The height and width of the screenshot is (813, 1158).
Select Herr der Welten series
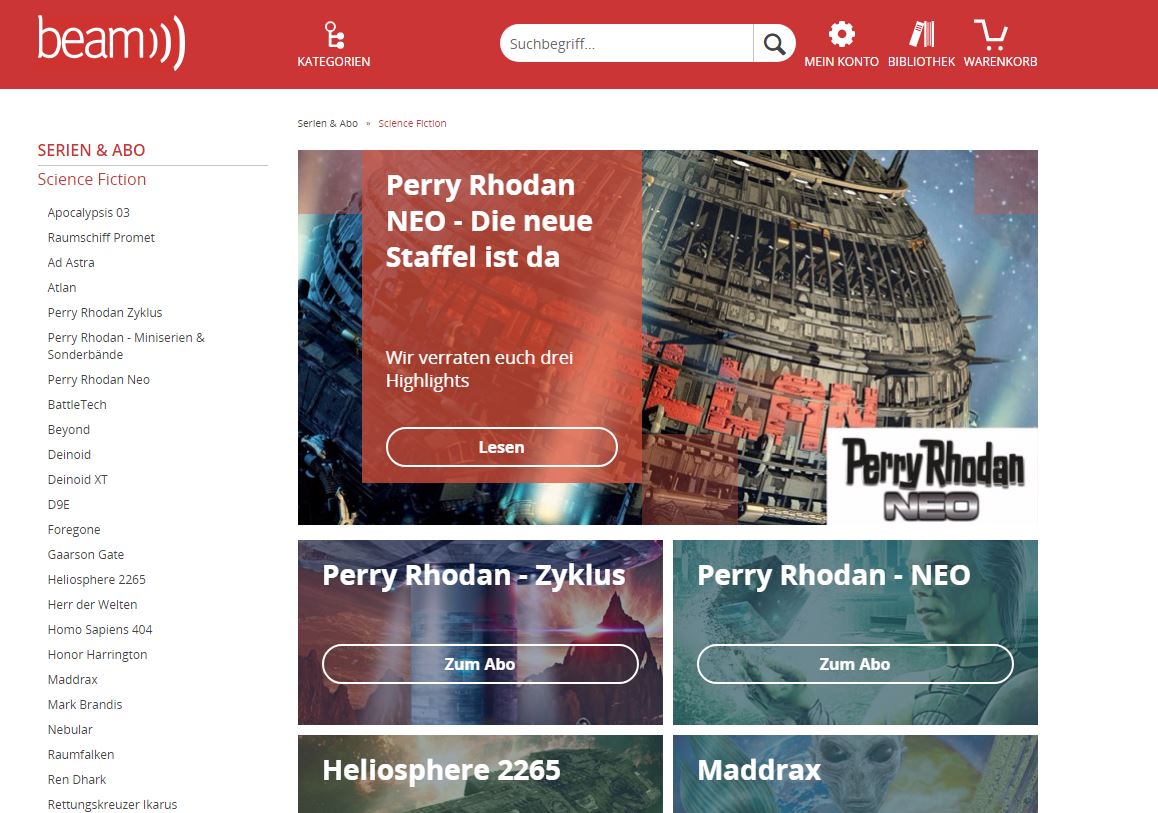92,605
